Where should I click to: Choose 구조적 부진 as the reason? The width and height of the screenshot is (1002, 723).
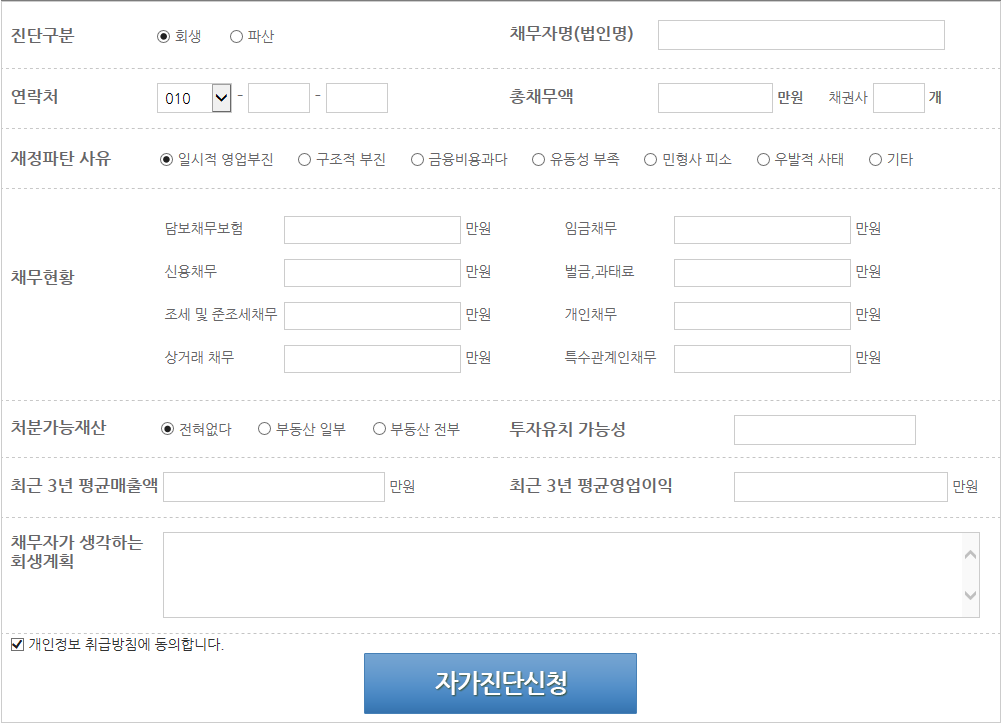pos(305,160)
